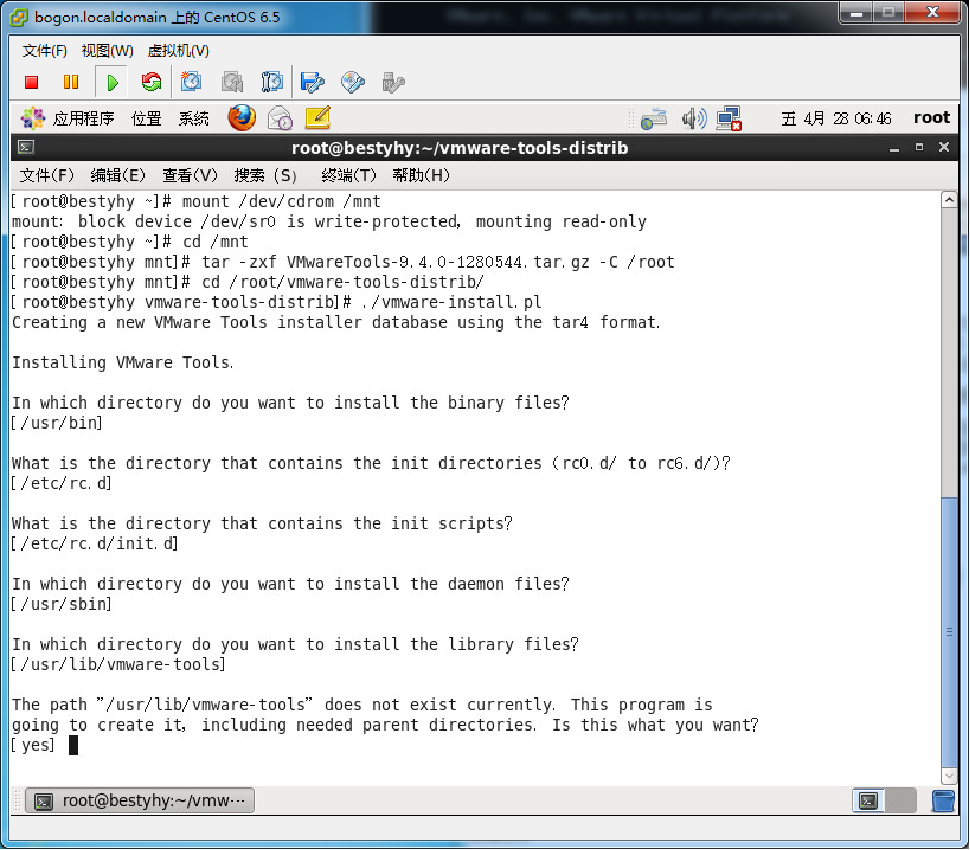Click '[/usr/sbin]' default path text
Screen dimensions: 970x850
61,604
